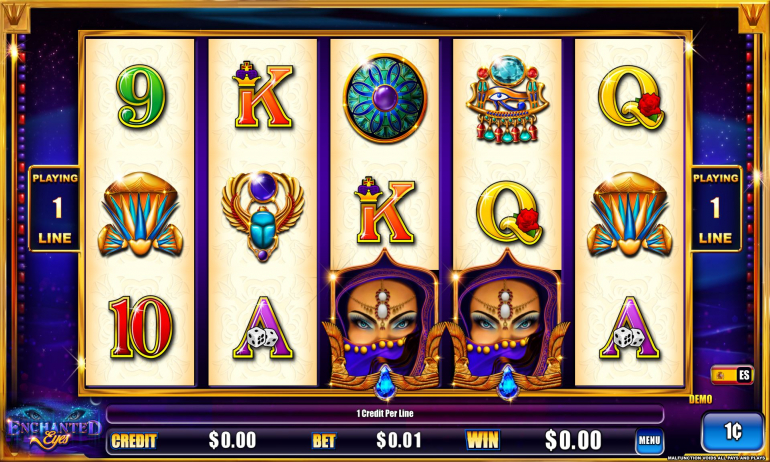Screen dimensions: 770x462
Task: Click the 1 Credit Per Line message bar
Action: 385,414
